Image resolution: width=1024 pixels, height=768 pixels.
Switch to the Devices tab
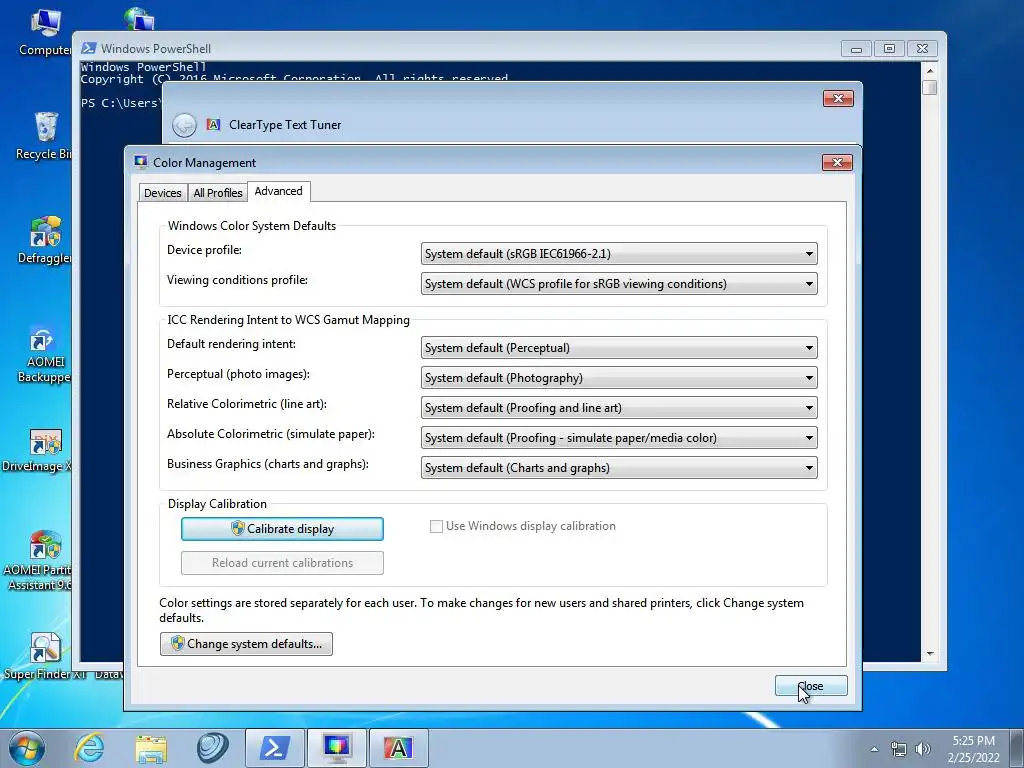163,193
